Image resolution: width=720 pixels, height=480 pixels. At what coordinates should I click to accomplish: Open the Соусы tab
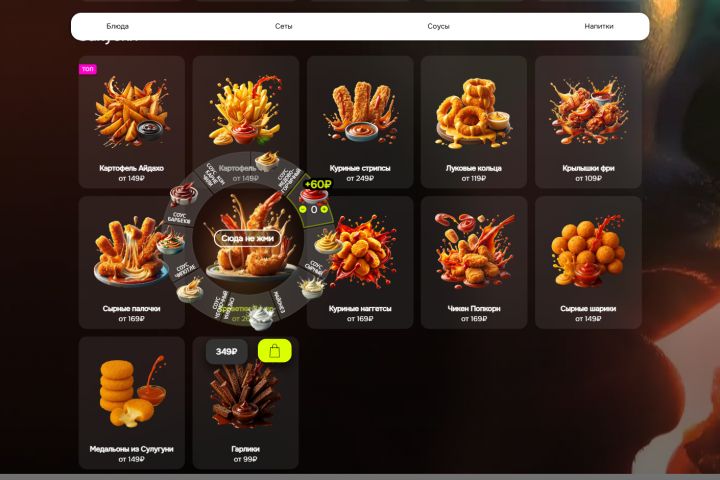coord(438,26)
